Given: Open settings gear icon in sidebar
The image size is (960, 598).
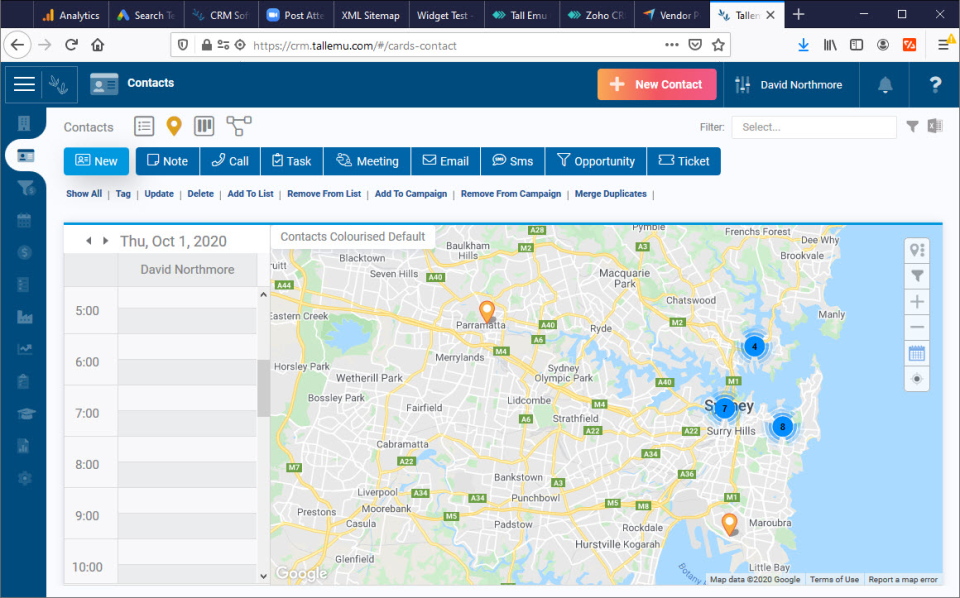Looking at the screenshot, I should tap(24, 478).
